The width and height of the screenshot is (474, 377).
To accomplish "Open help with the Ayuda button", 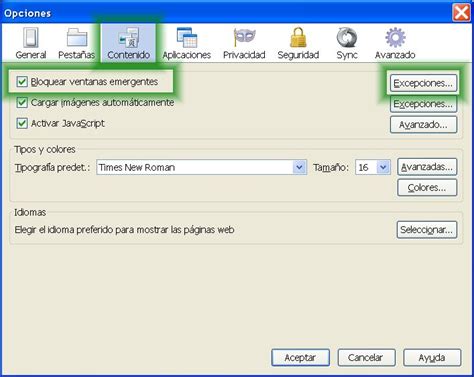I will coord(432,358).
